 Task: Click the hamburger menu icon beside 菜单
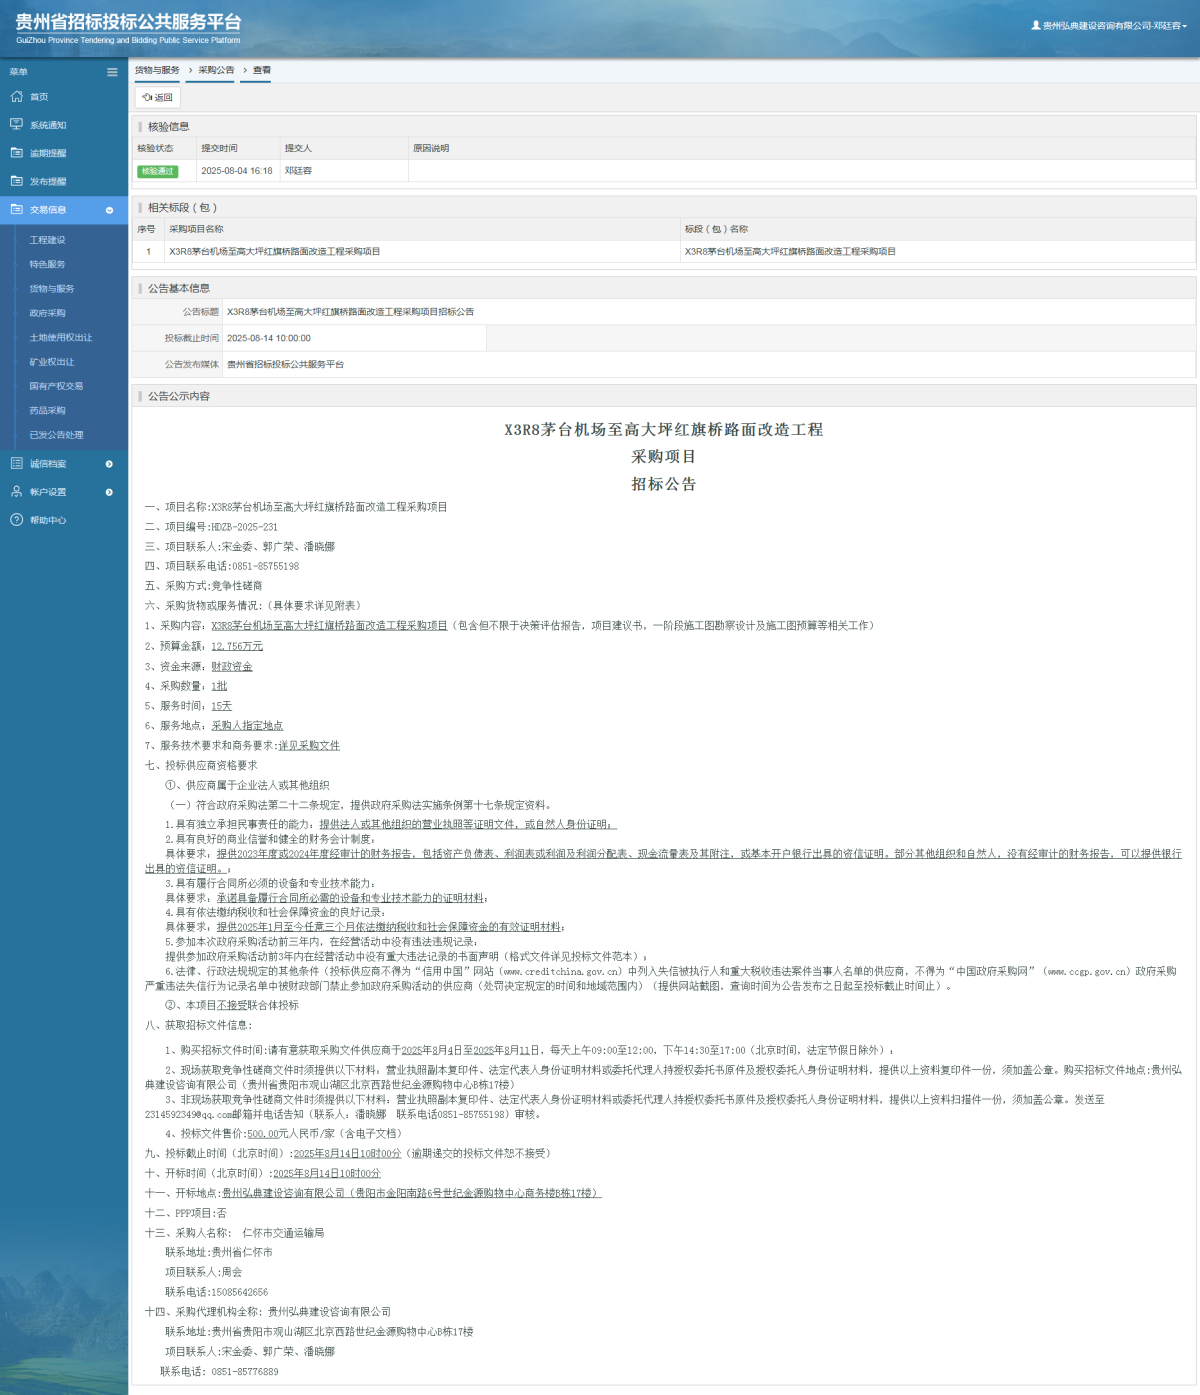(111, 71)
